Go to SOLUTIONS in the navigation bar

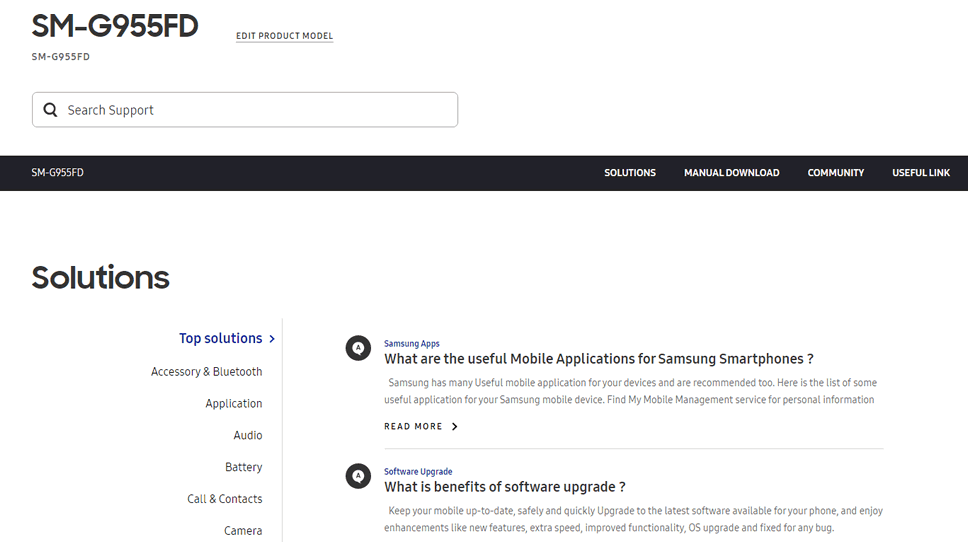pos(630,173)
